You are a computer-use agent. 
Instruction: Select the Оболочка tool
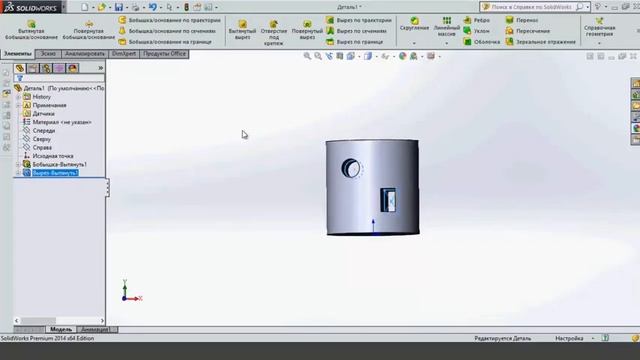[482, 42]
